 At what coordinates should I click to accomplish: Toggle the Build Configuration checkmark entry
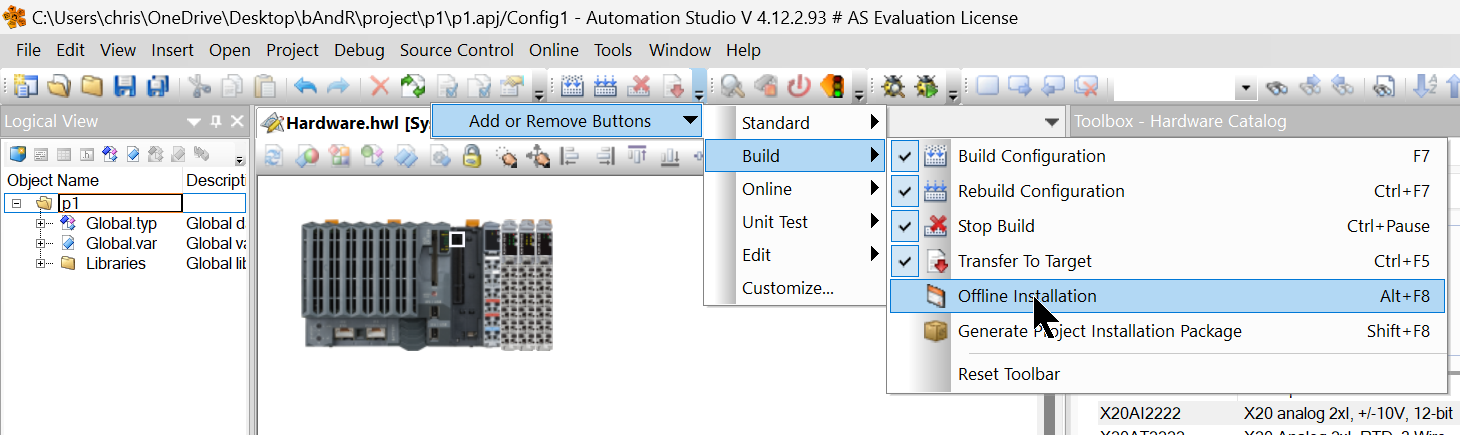pyautogui.click(x=1168, y=156)
